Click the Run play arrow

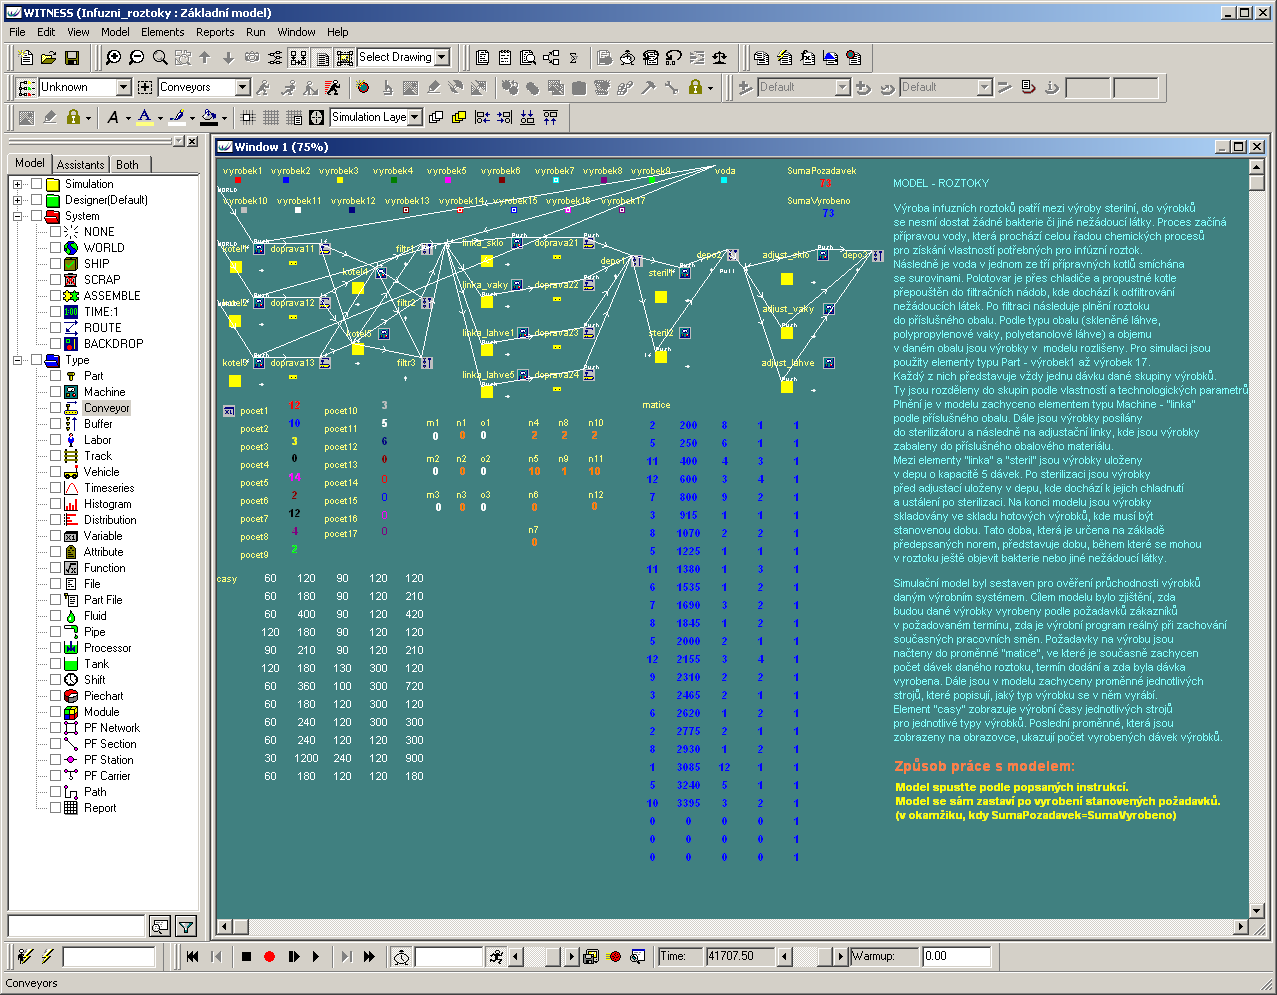pos(316,956)
